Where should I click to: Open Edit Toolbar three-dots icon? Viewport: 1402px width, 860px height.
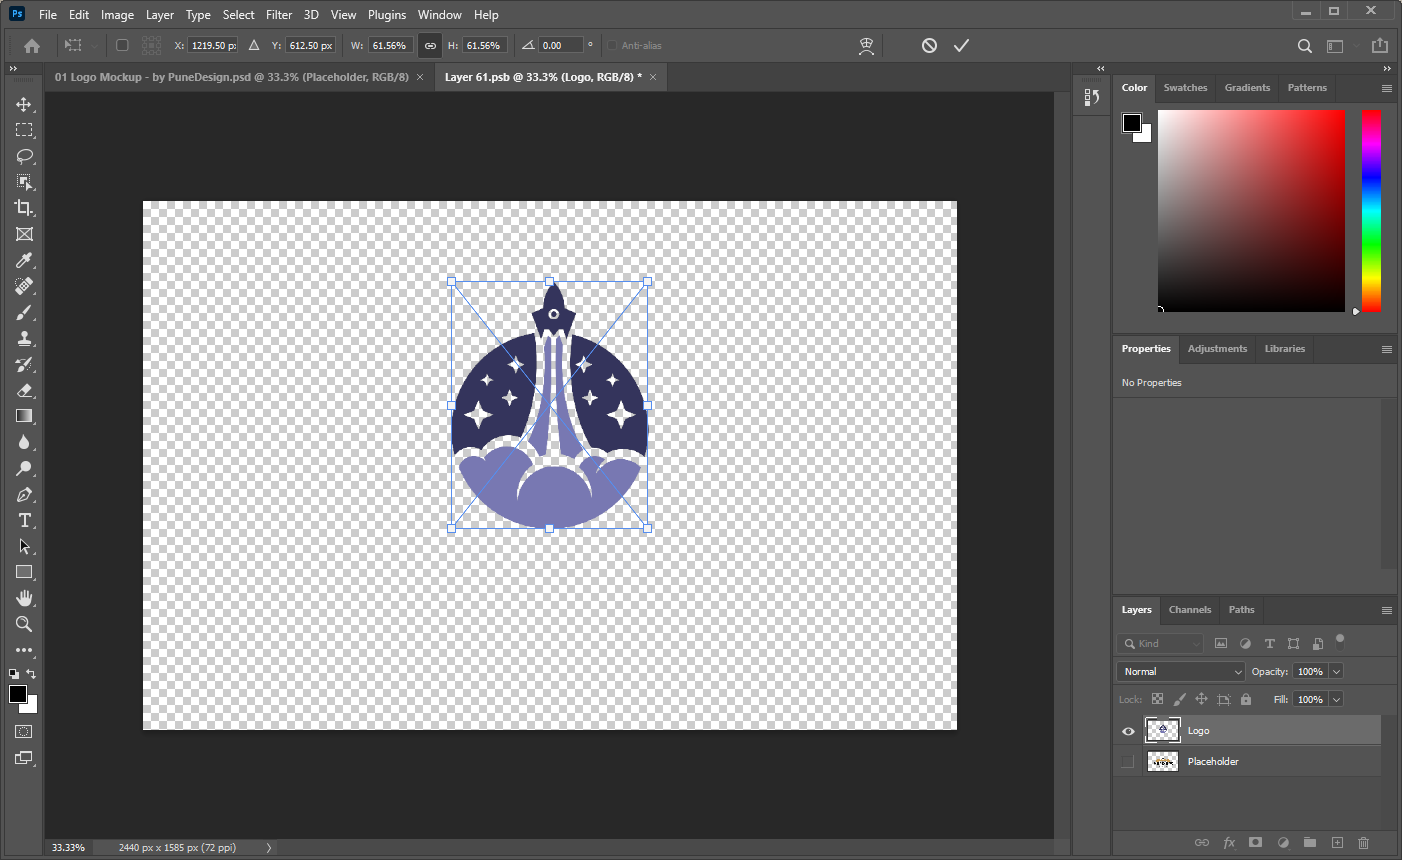(24, 650)
